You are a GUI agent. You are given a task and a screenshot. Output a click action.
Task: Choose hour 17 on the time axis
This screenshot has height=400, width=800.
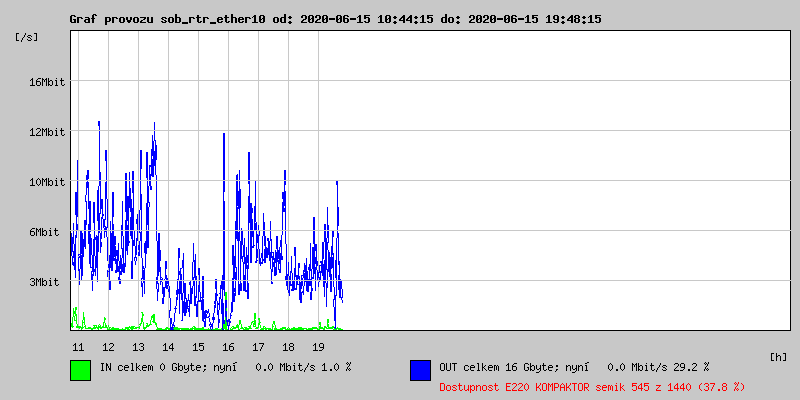[258, 347]
